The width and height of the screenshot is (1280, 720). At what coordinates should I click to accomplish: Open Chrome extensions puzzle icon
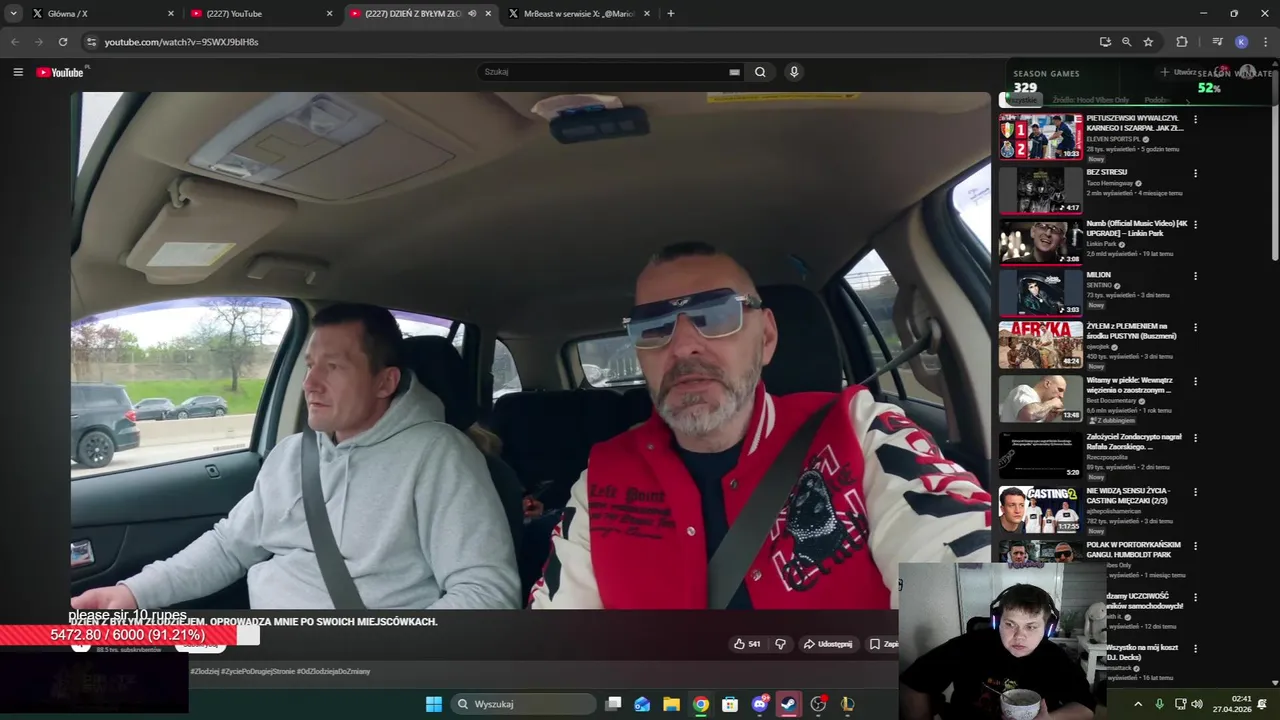pos(1182,42)
